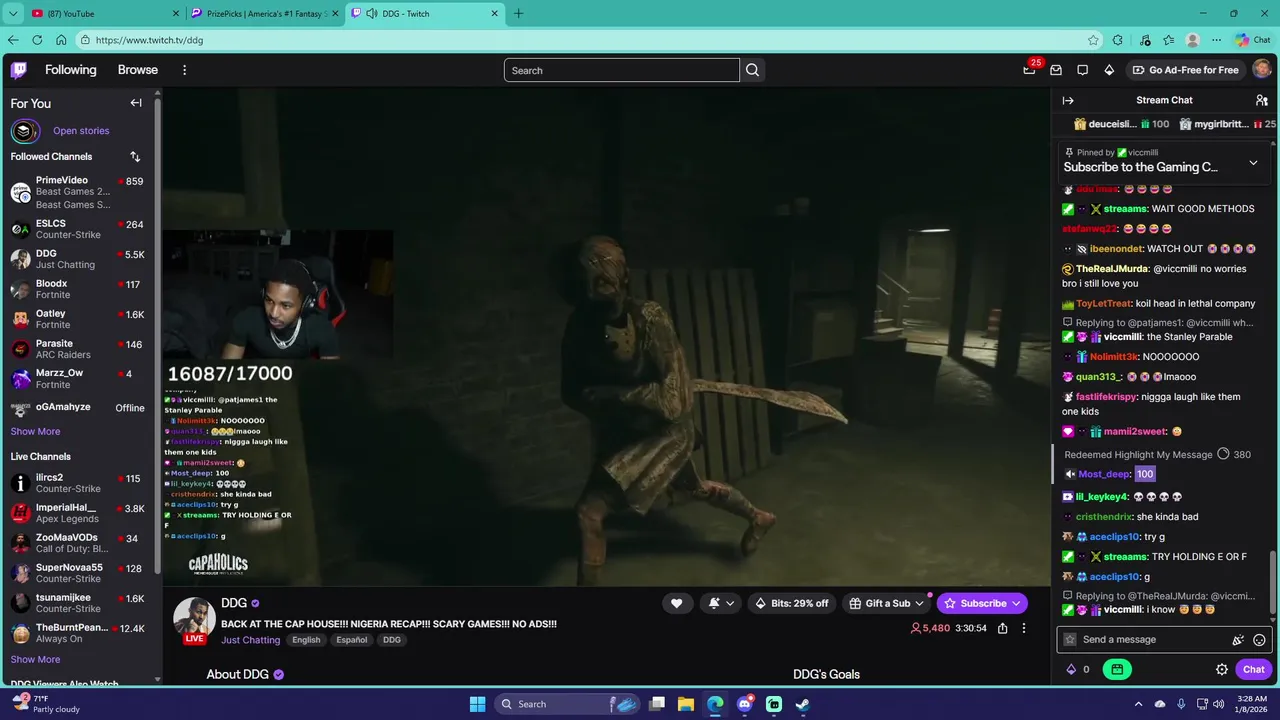Open the stream three-dot options menu
This screenshot has height=720, width=1280.
[1023, 628]
